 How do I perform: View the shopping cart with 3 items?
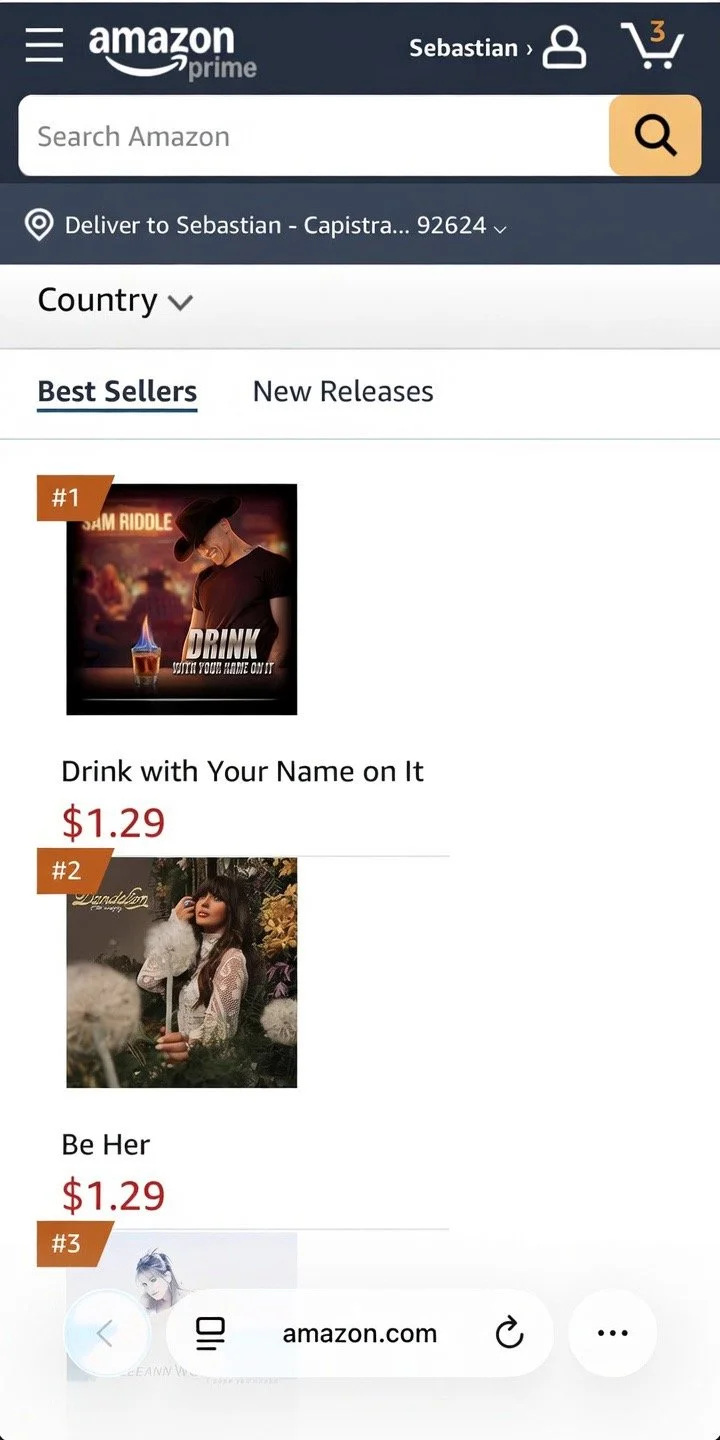tap(653, 45)
